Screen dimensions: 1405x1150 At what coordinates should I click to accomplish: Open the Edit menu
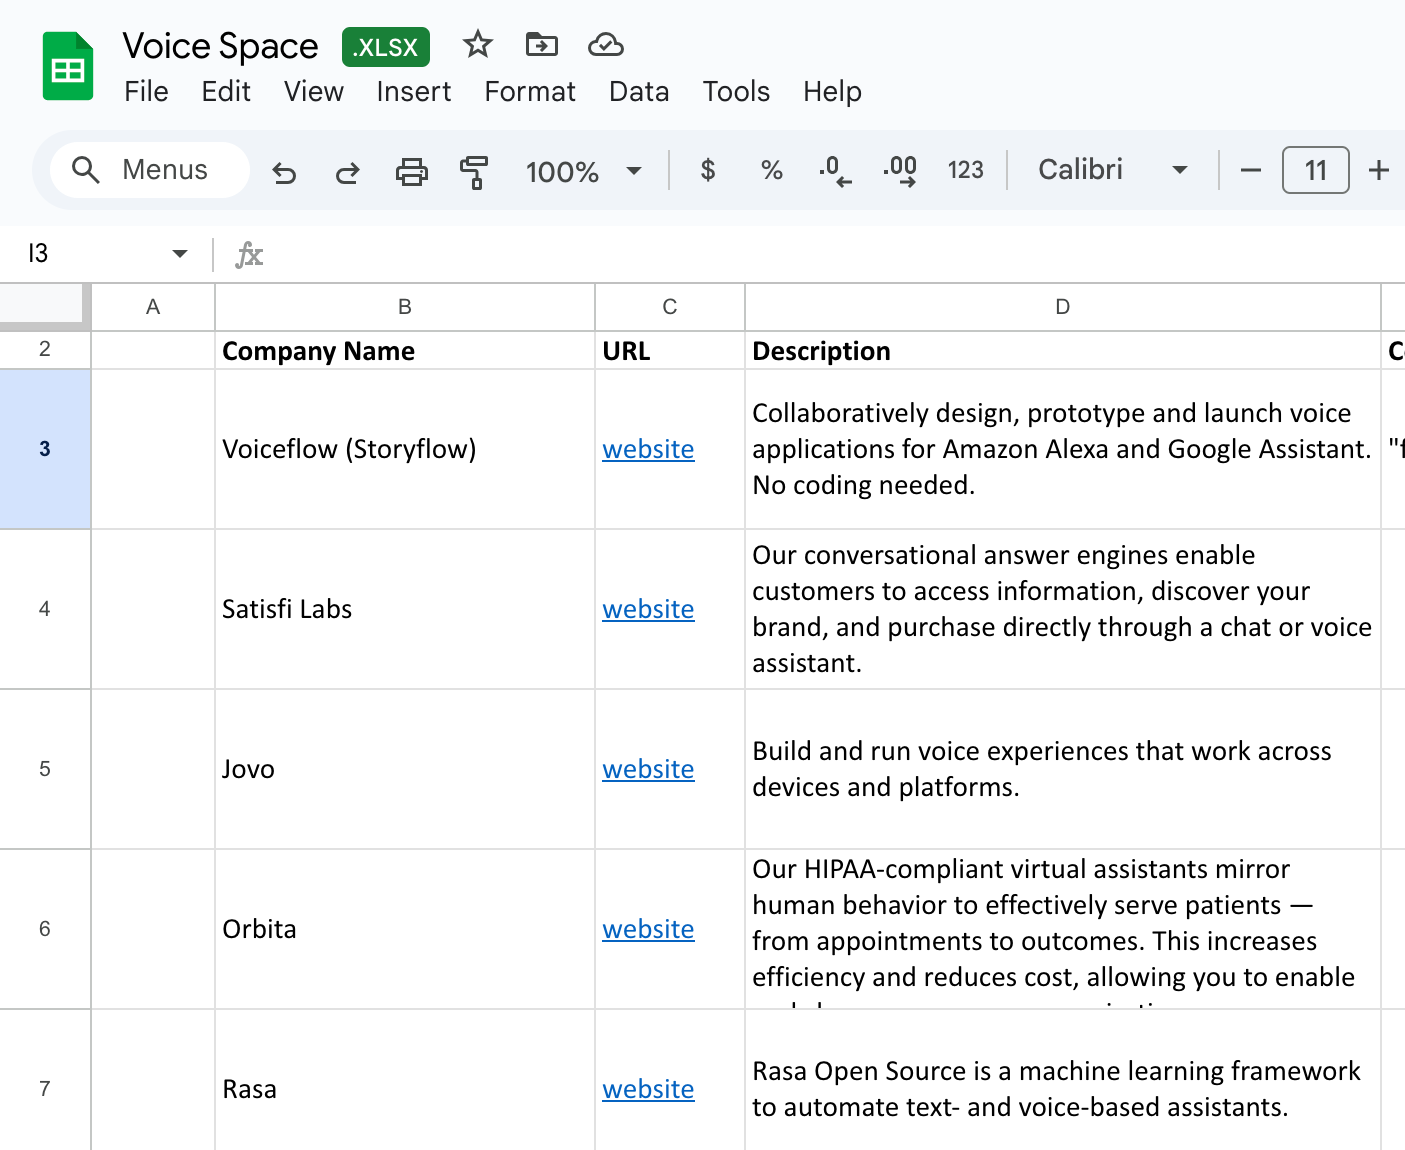(226, 91)
